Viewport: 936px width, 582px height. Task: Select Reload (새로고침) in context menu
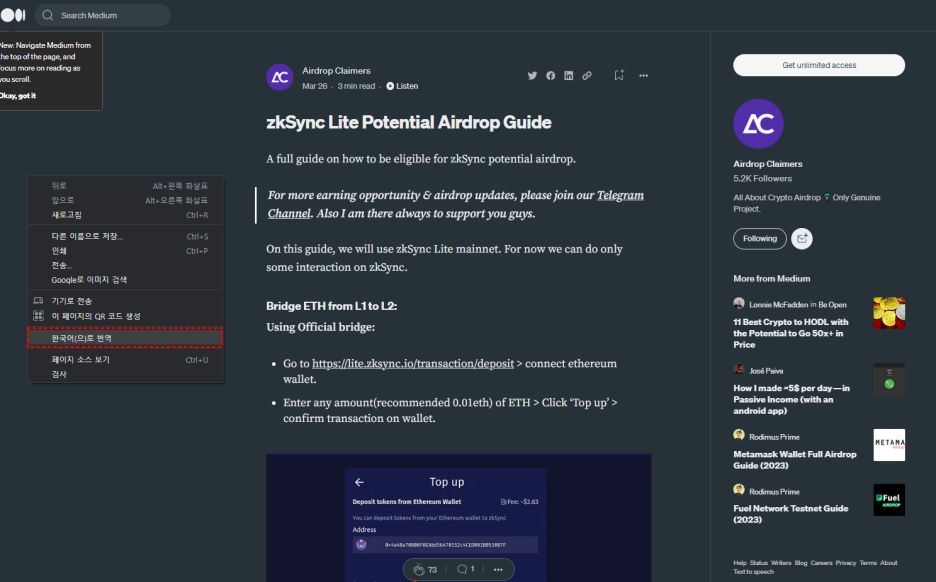pos(125,215)
